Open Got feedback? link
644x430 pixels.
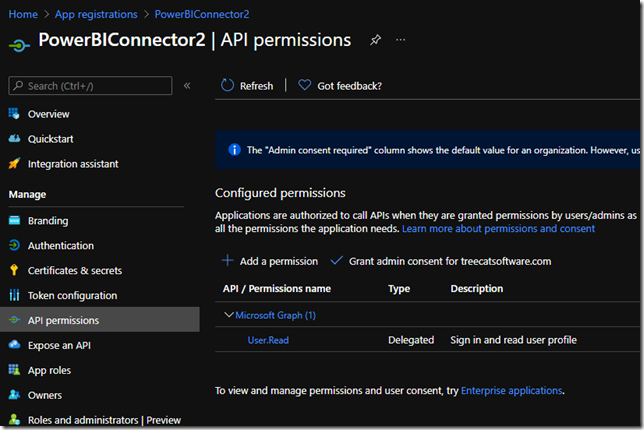349,86
